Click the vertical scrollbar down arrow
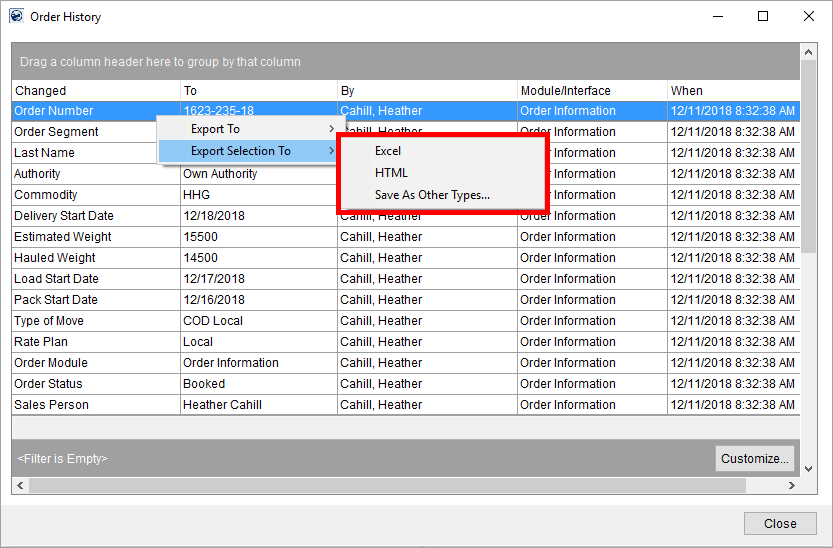 [810, 468]
